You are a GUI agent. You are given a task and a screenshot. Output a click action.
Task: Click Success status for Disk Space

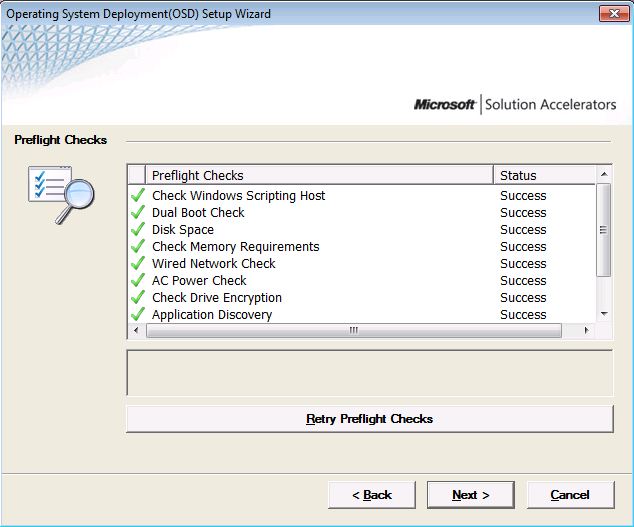[523, 229]
